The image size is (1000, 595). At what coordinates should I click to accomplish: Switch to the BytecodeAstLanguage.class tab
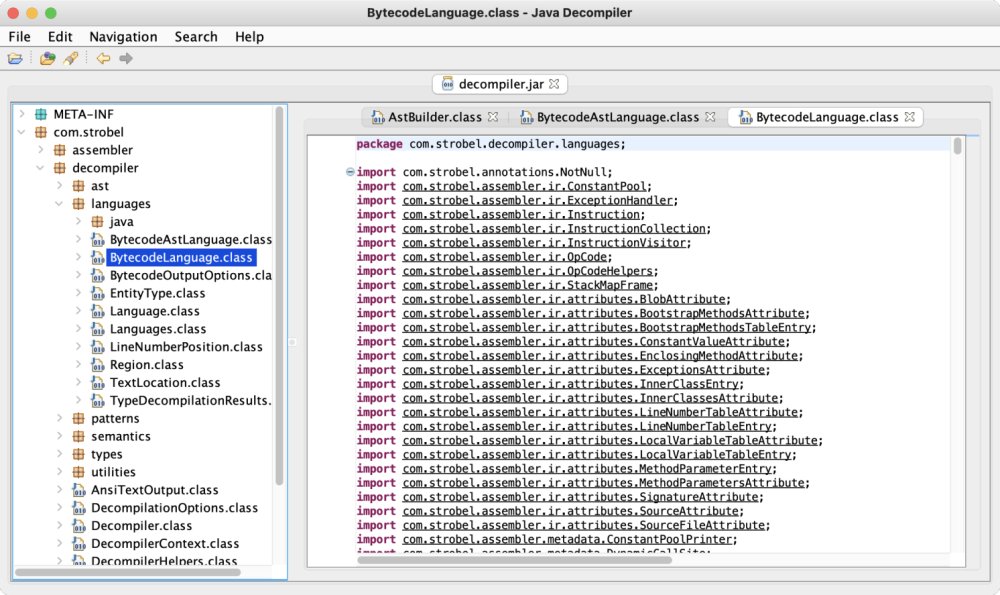click(x=617, y=117)
